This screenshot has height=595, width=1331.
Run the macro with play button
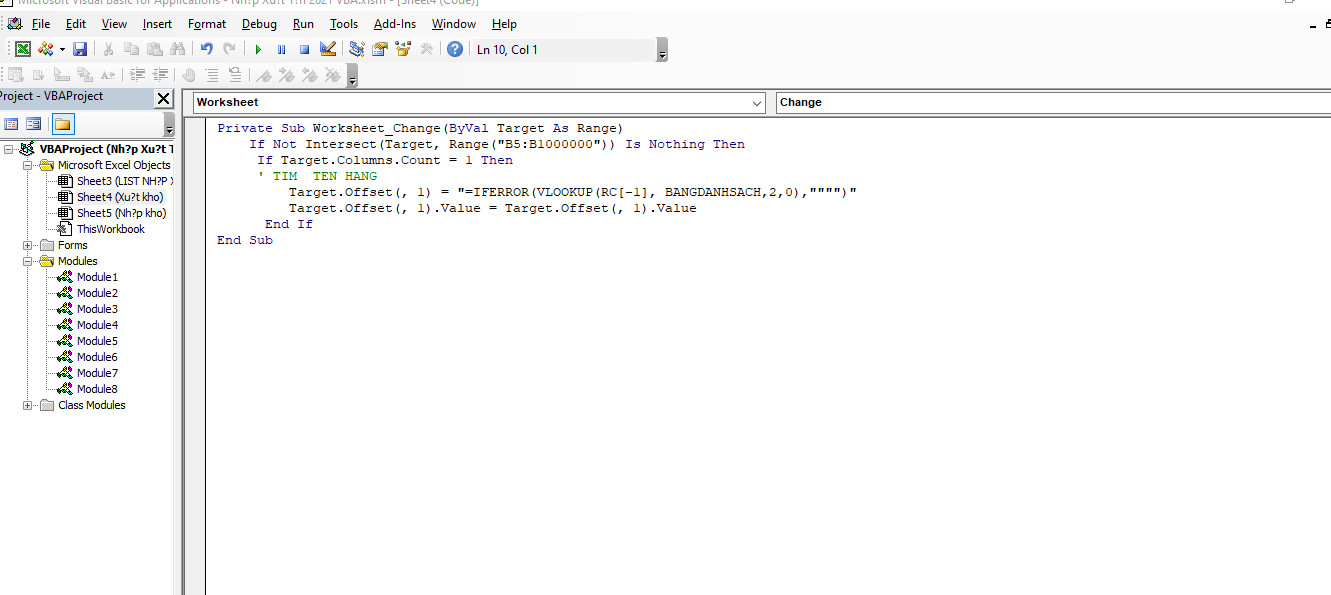click(258, 49)
